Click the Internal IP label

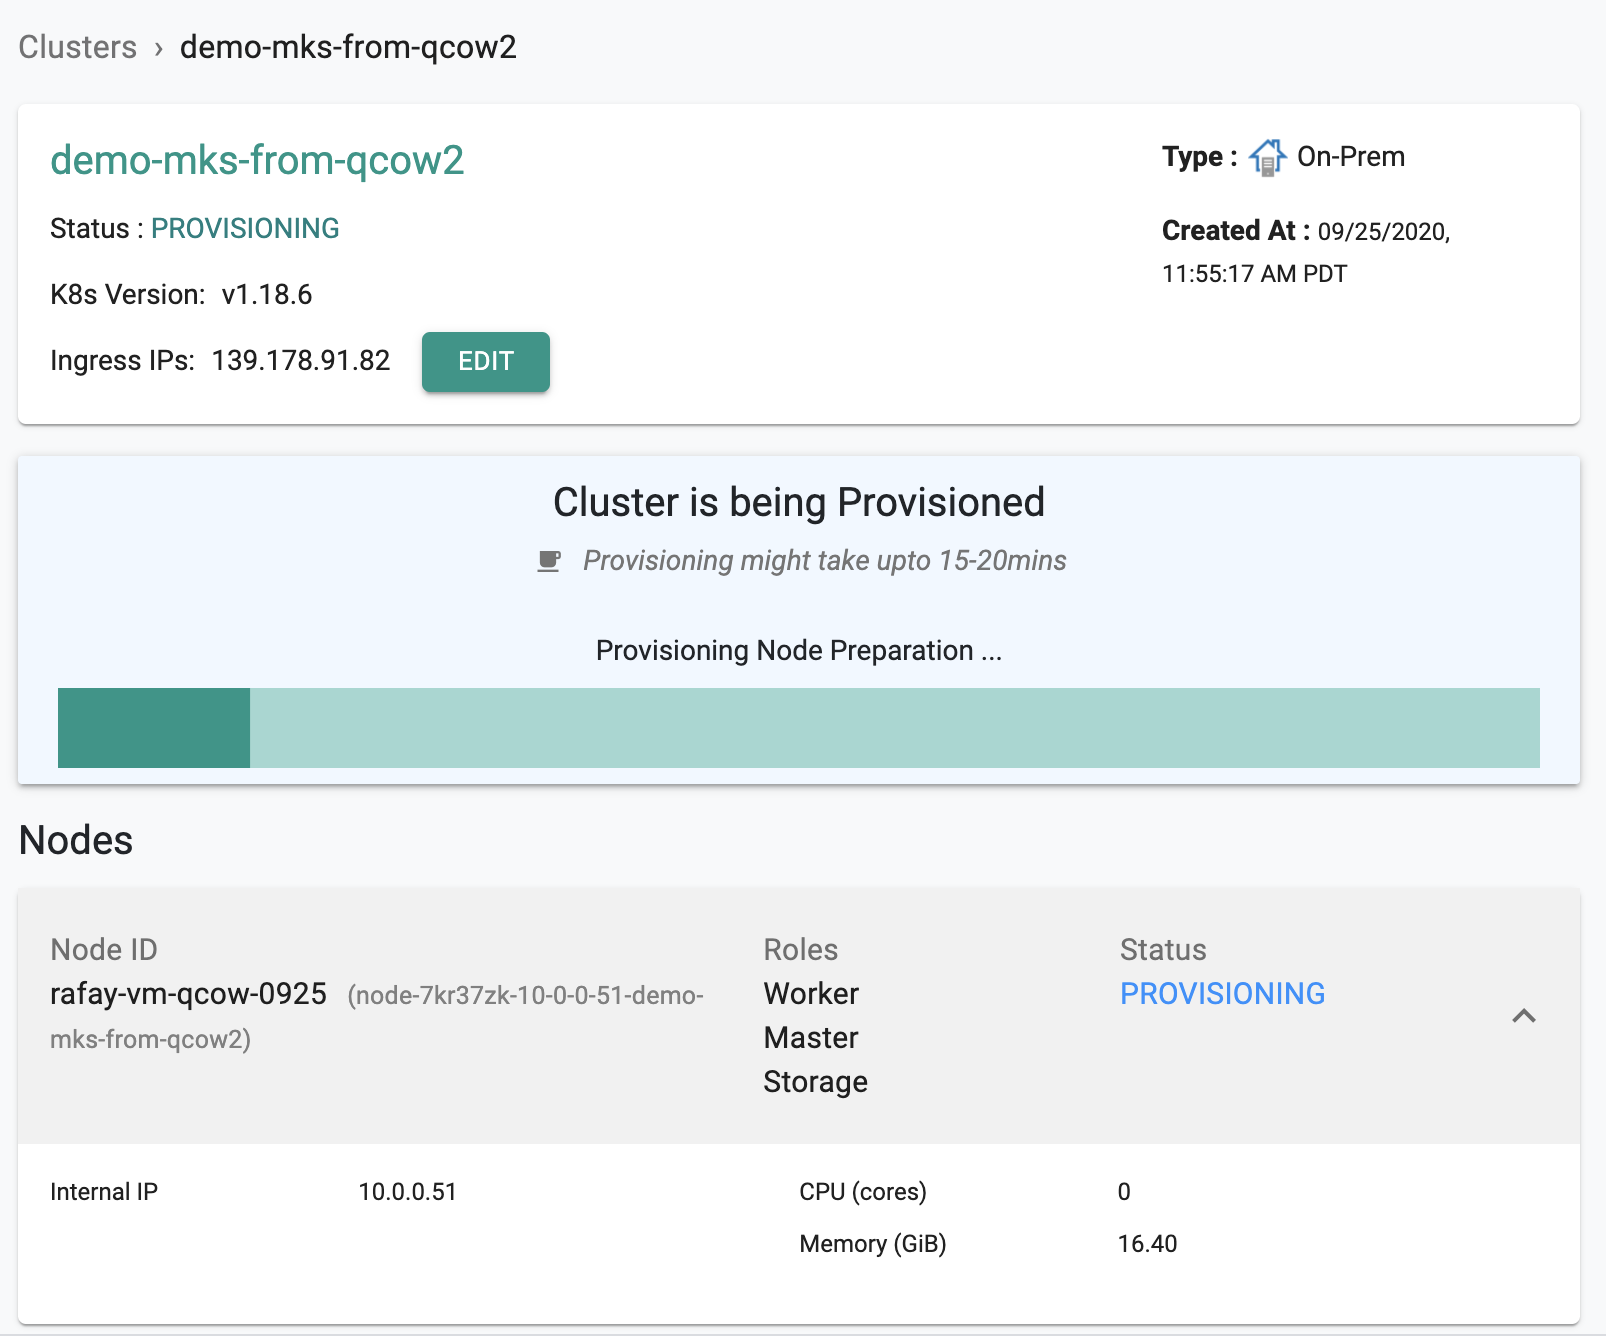[104, 1192]
